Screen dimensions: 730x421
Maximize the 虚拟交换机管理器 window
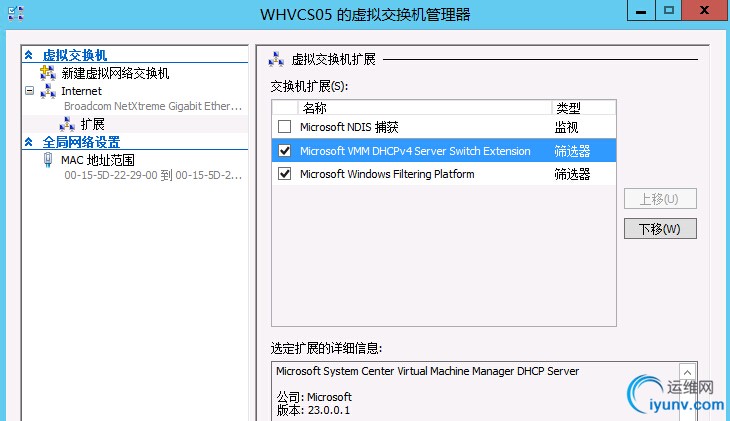[669, 10]
